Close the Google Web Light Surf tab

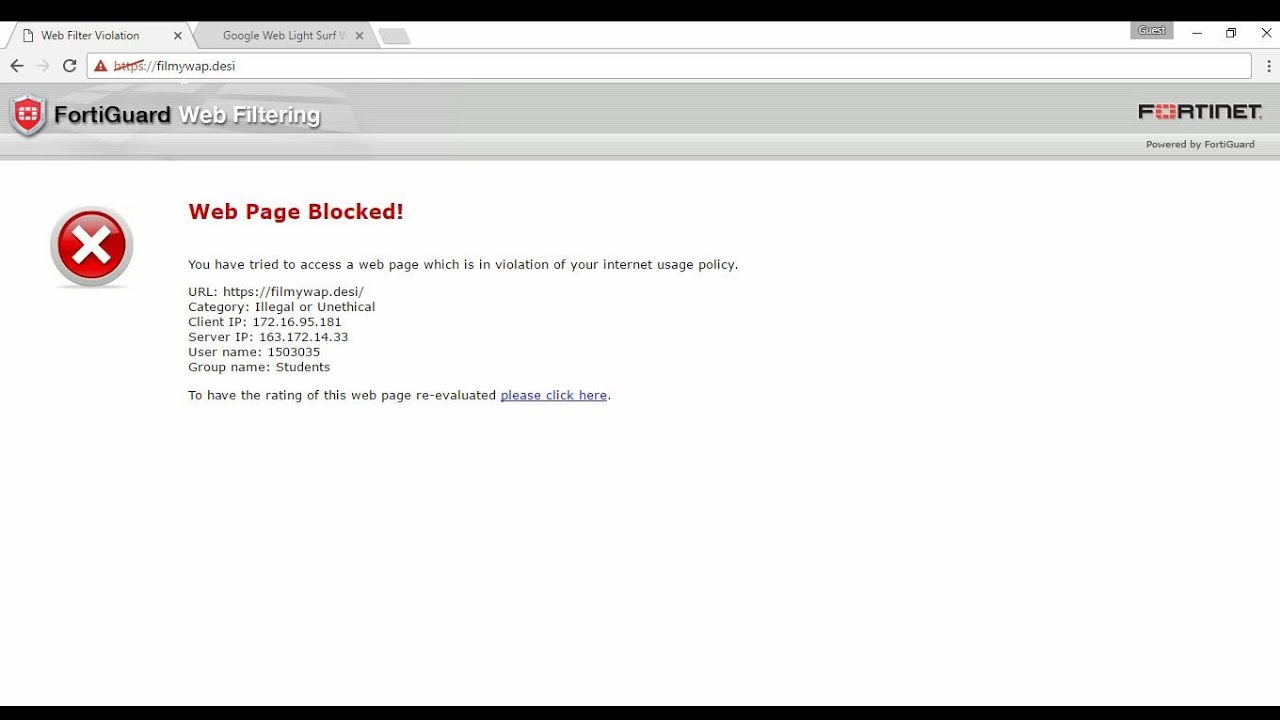(x=359, y=35)
